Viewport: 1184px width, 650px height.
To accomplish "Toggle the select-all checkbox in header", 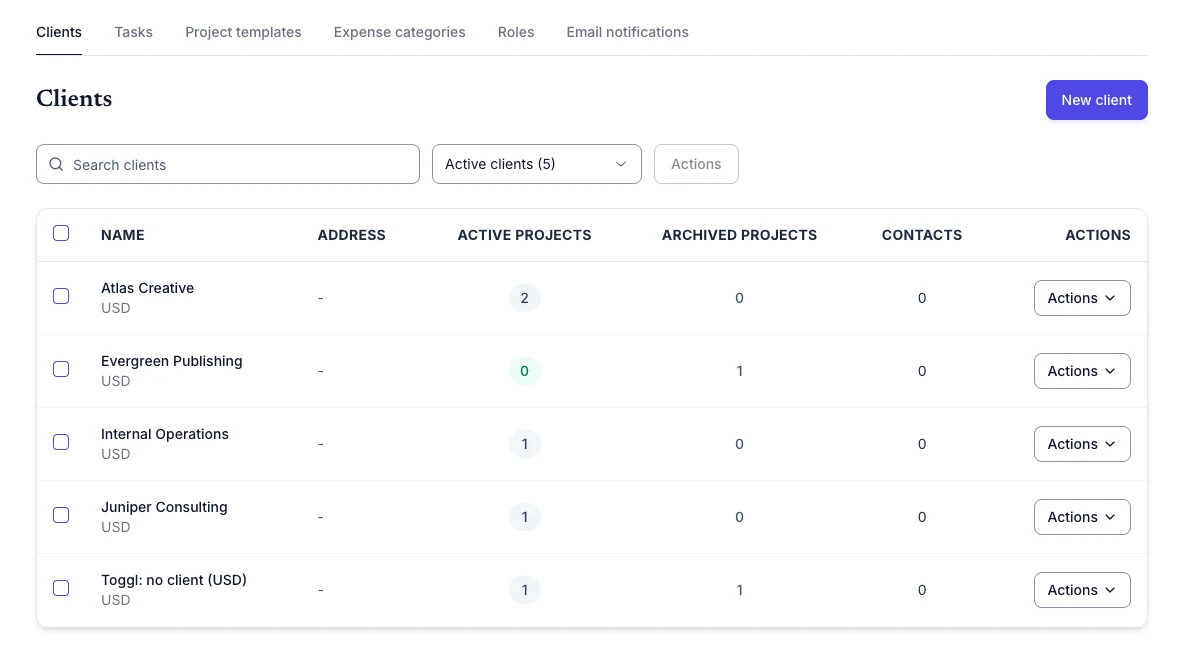I will coord(61,233).
